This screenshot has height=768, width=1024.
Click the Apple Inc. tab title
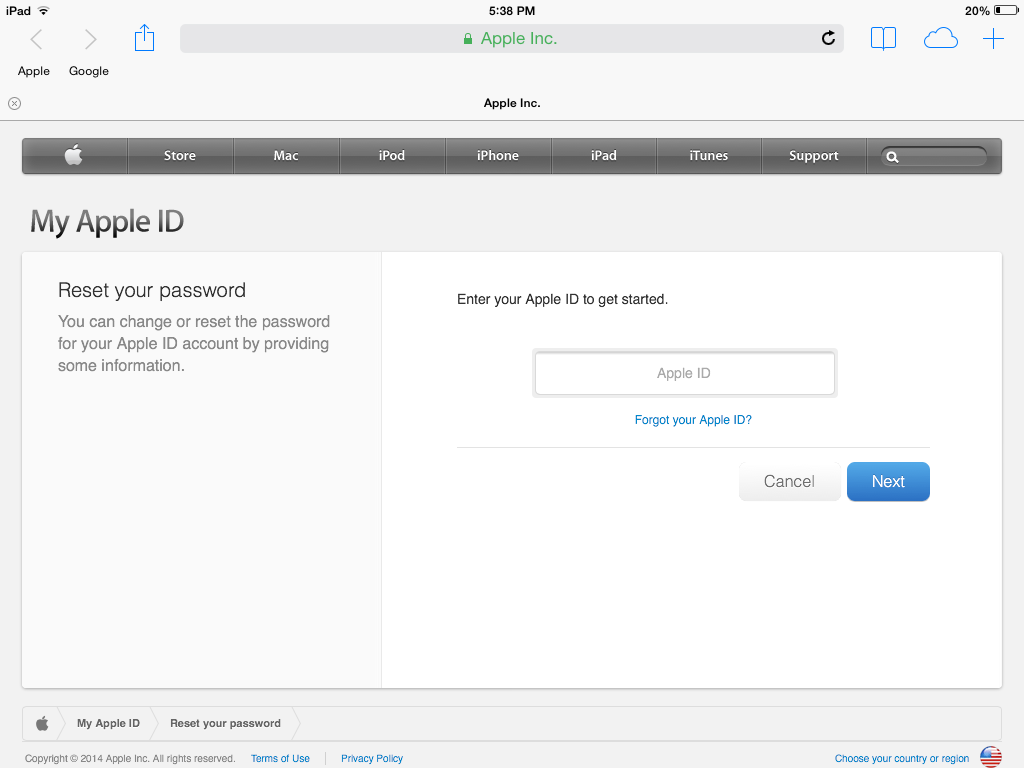point(512,103)
